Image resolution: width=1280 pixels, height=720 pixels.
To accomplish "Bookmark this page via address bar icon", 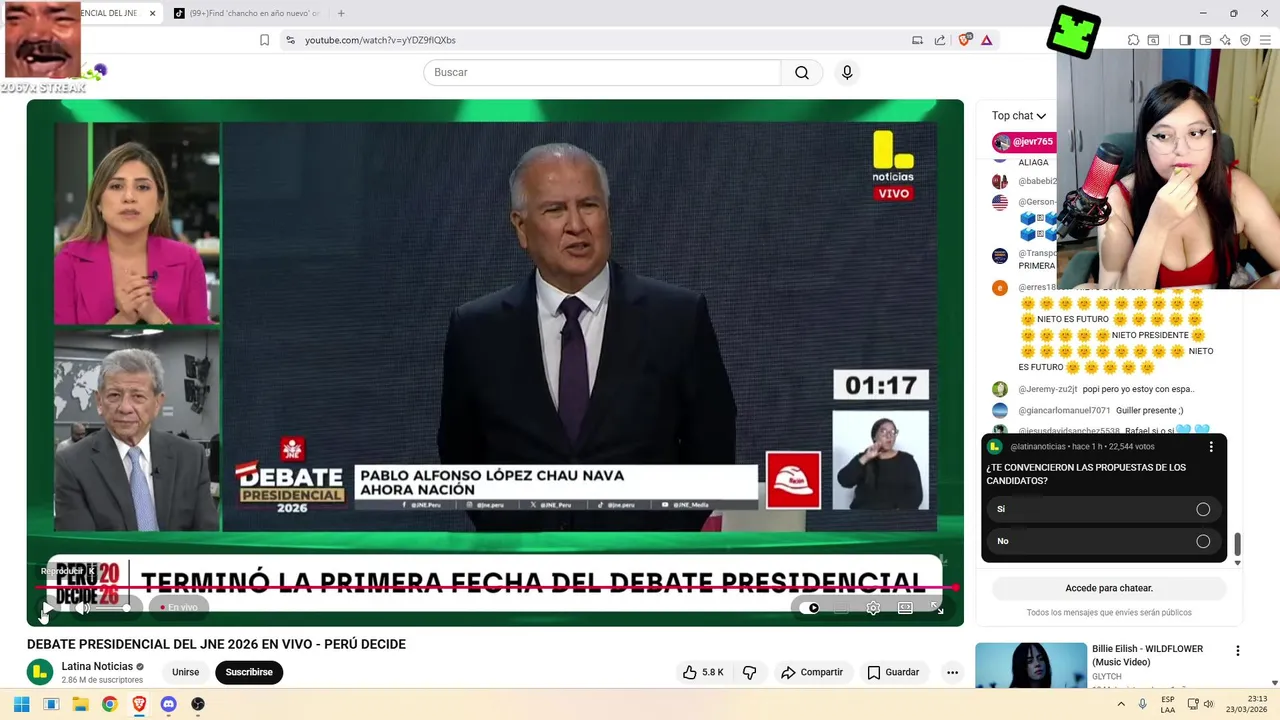I will [x=264, y=40].
